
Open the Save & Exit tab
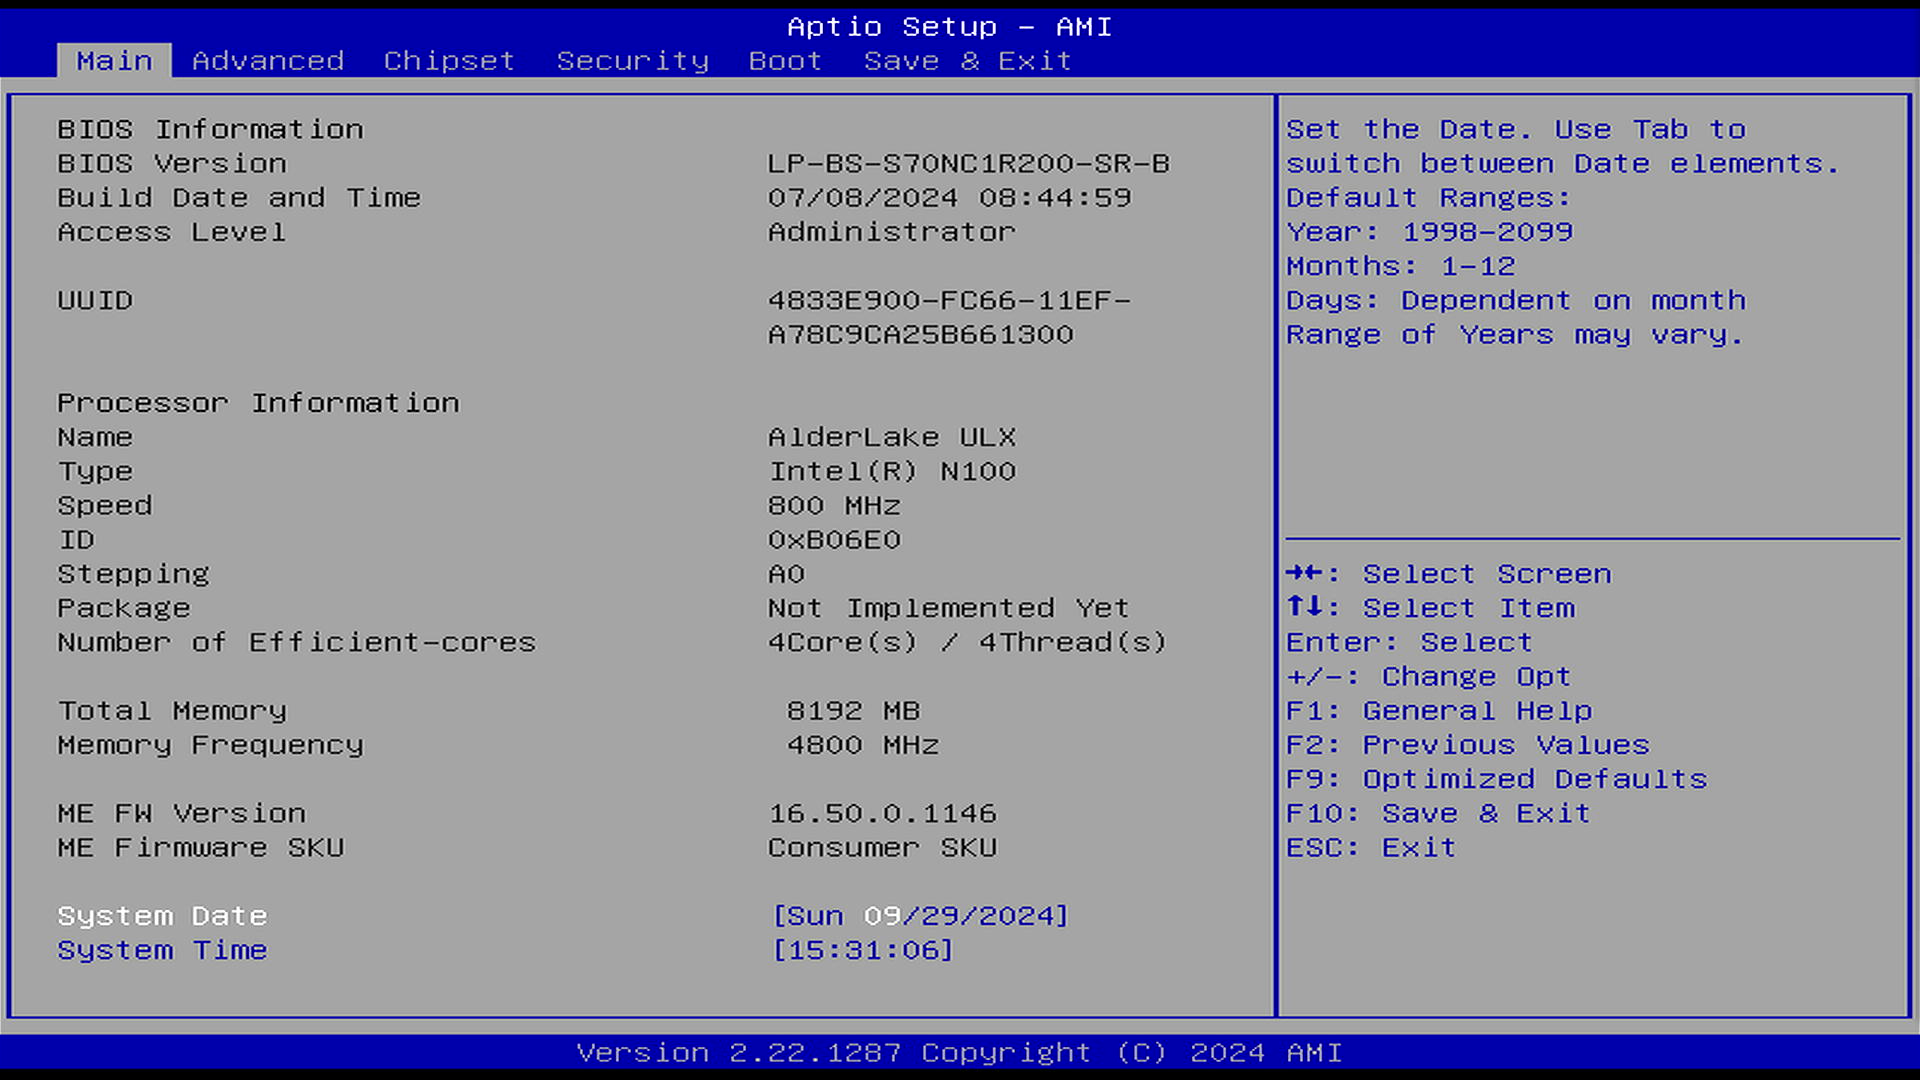pyautogui.click(x=967, y=61)
